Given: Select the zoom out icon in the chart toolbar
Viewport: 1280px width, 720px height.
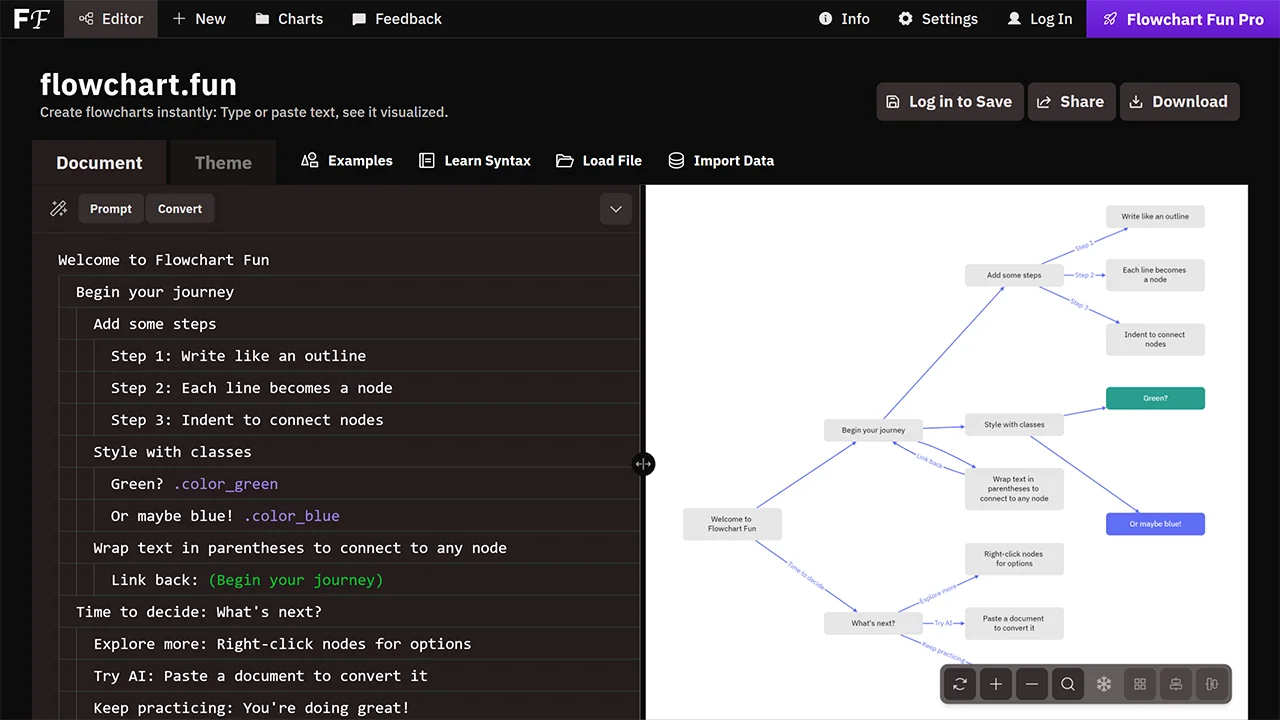Looking at the screenshot, I should pos(1031,684).
